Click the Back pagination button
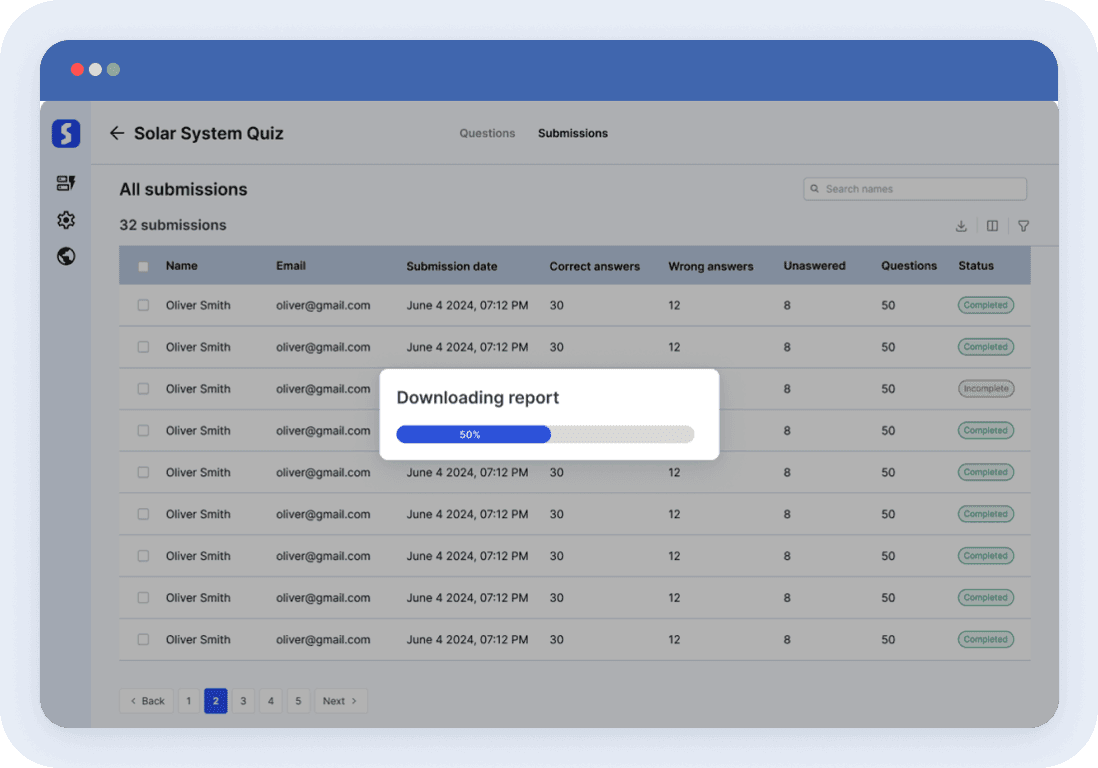The image size is (1098, 768). pyautogui.click(x=146, y=701)
